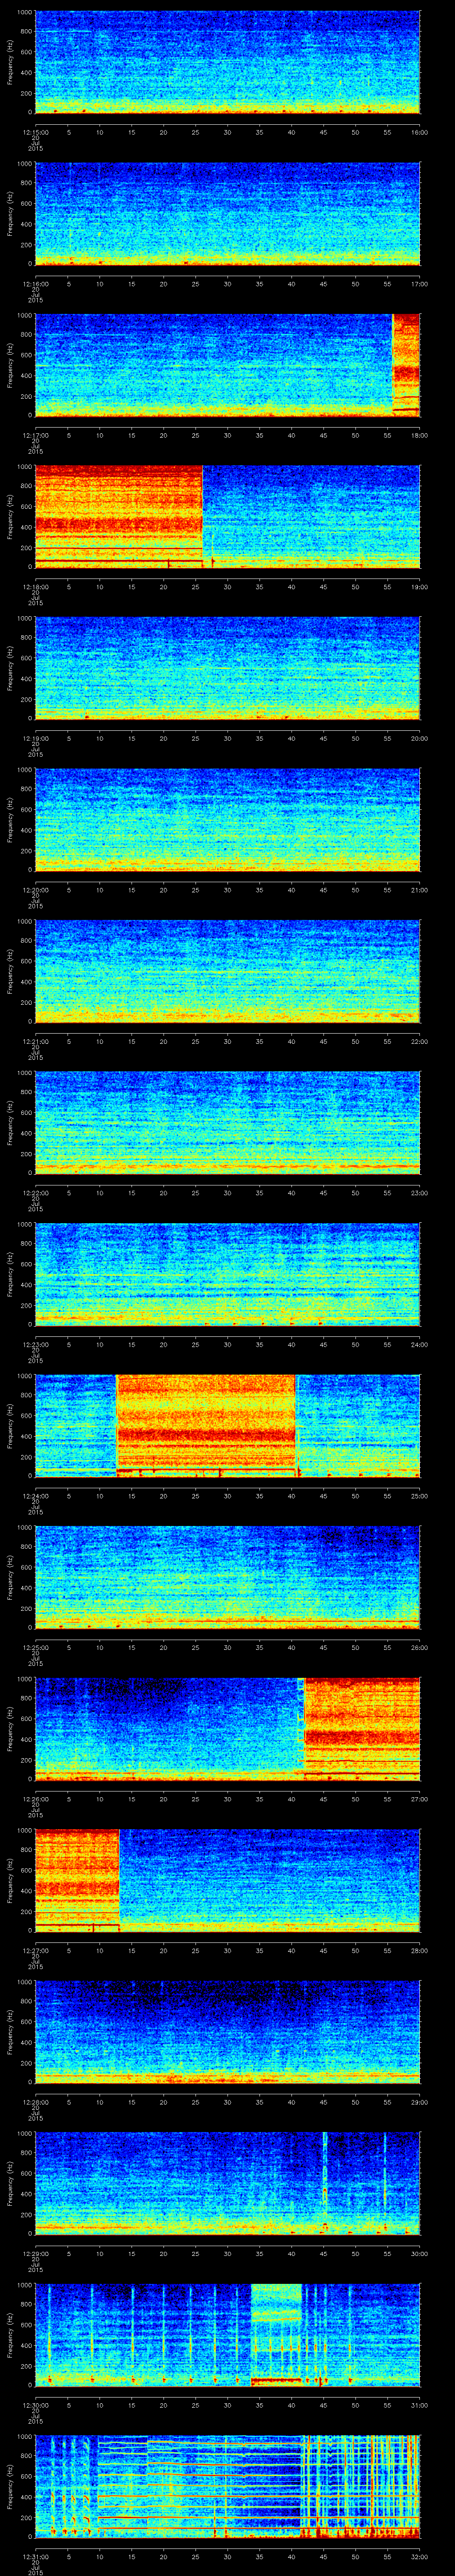Select the spectrogram panel starting at 12:19:00
Viewport: 455px width, 2576px height.
coord(227,668)
